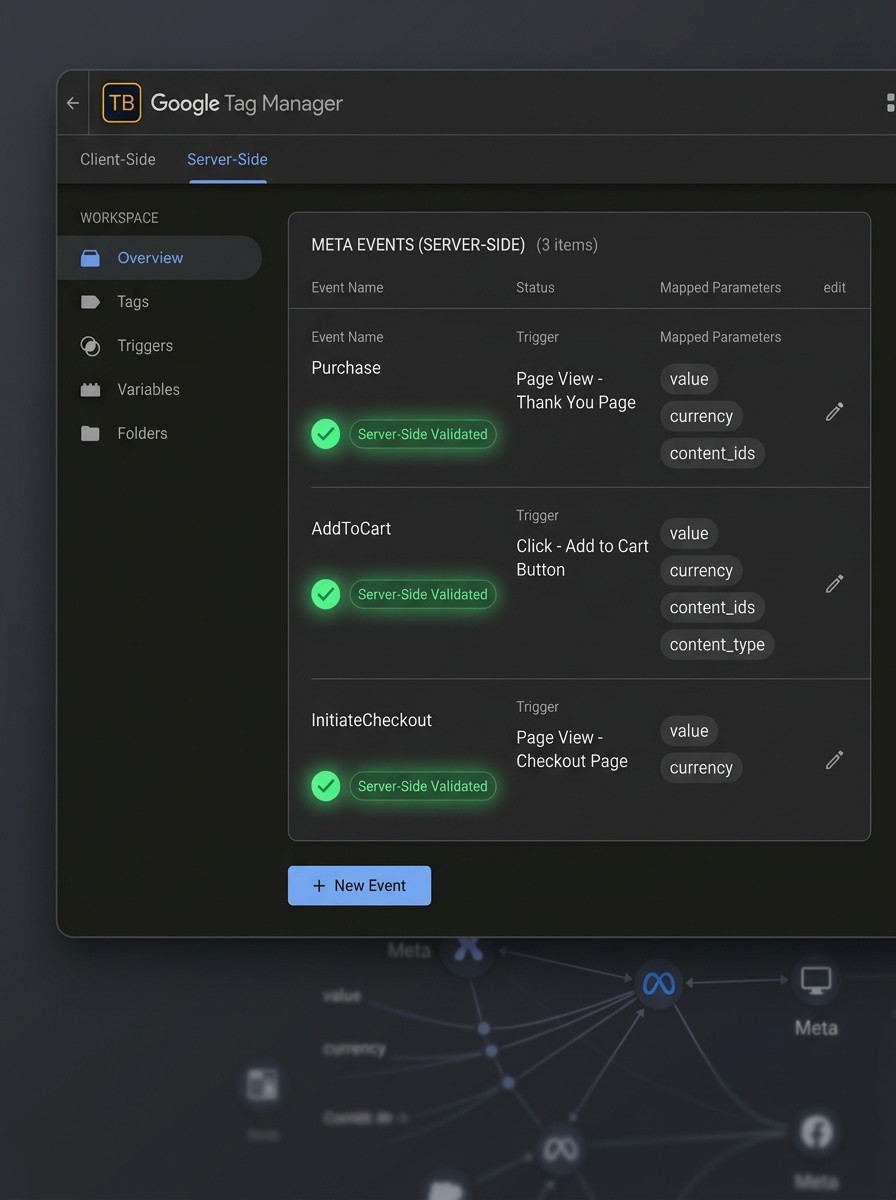Click the Google Tag Manager title

247,103
